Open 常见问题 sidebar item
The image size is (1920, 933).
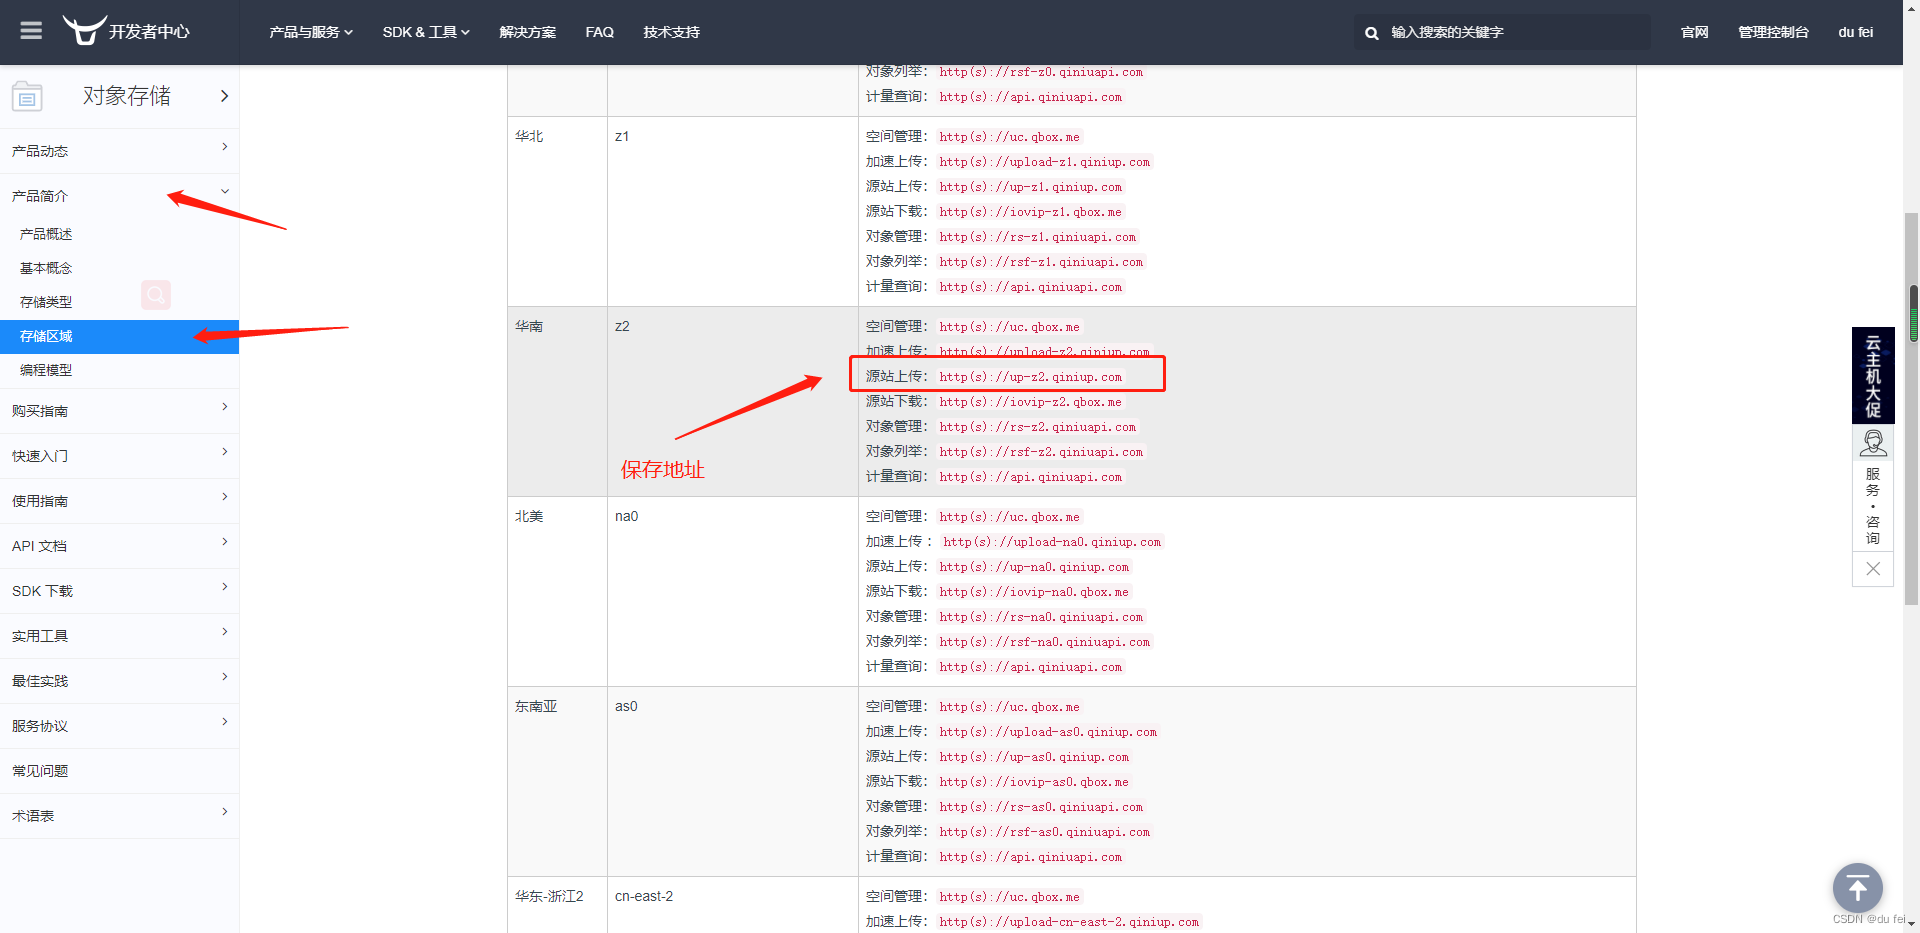[x=120, y=771]
